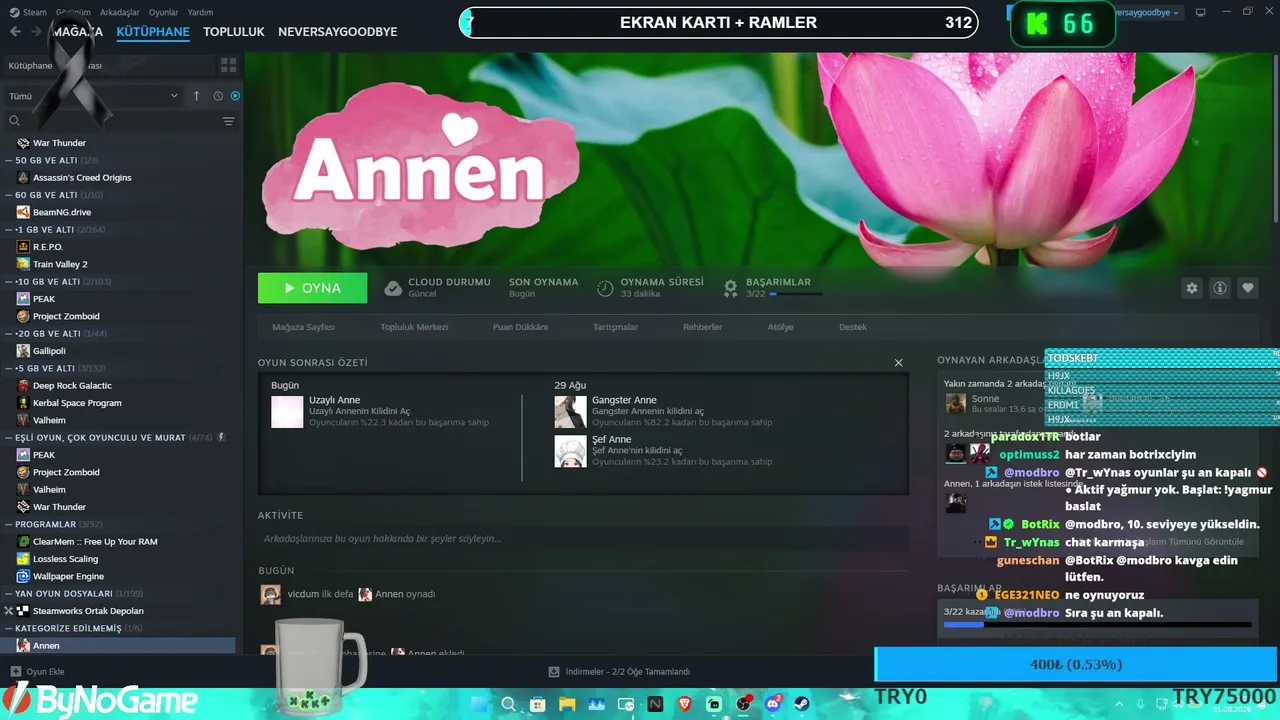Switch to the KÜTÜPHANE tab
Screen dimensions: 1280x720
[x=153, y=32]
